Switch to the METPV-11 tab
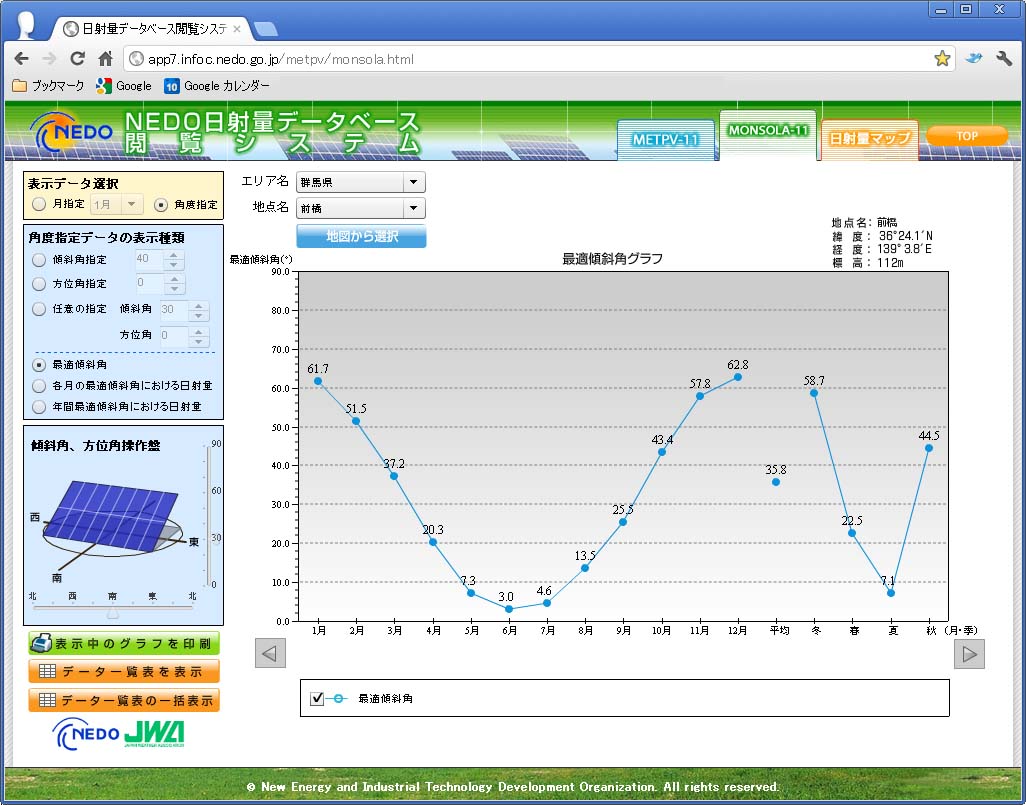Viewport: 1026px width, 805px height. [x=665, y=139]
